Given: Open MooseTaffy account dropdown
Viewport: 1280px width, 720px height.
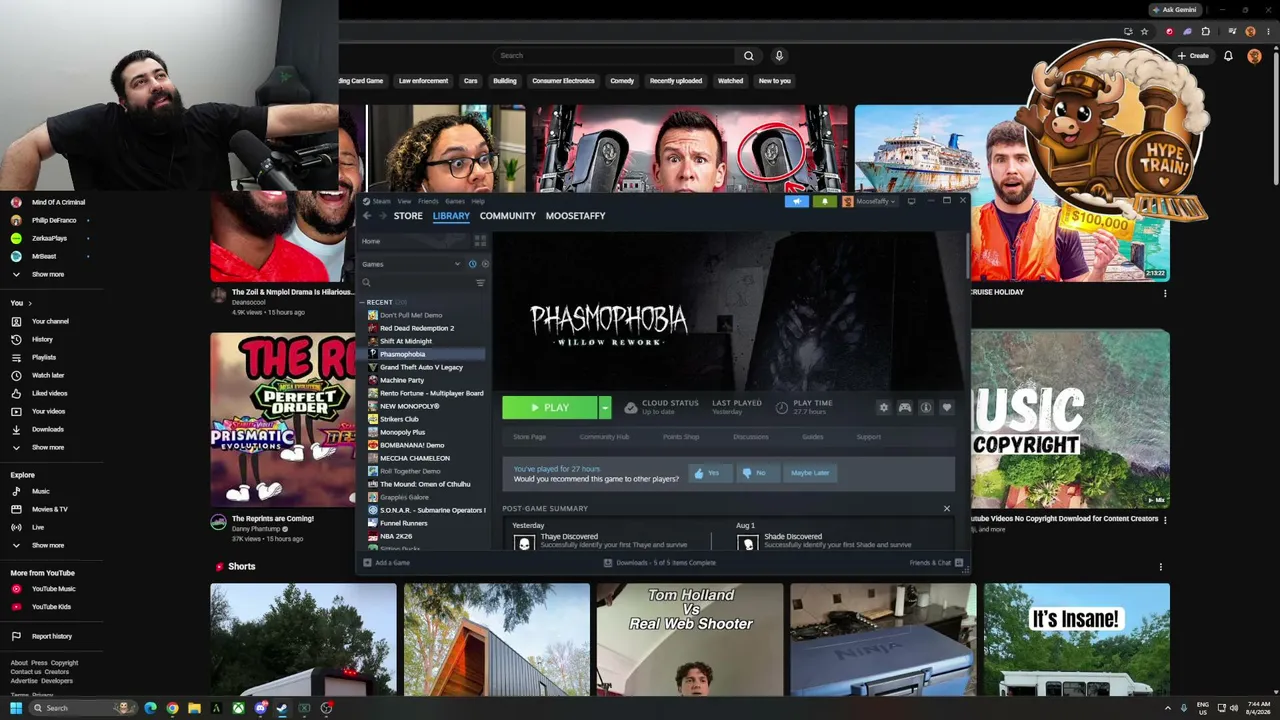Looking at the screenshot, I should [x=869, y=201].
